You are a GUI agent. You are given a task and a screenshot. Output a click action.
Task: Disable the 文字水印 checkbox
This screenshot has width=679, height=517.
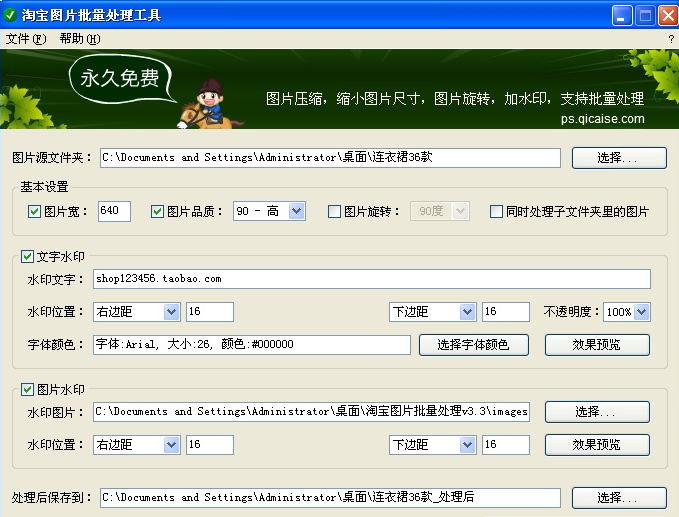[x=27, y=257]
